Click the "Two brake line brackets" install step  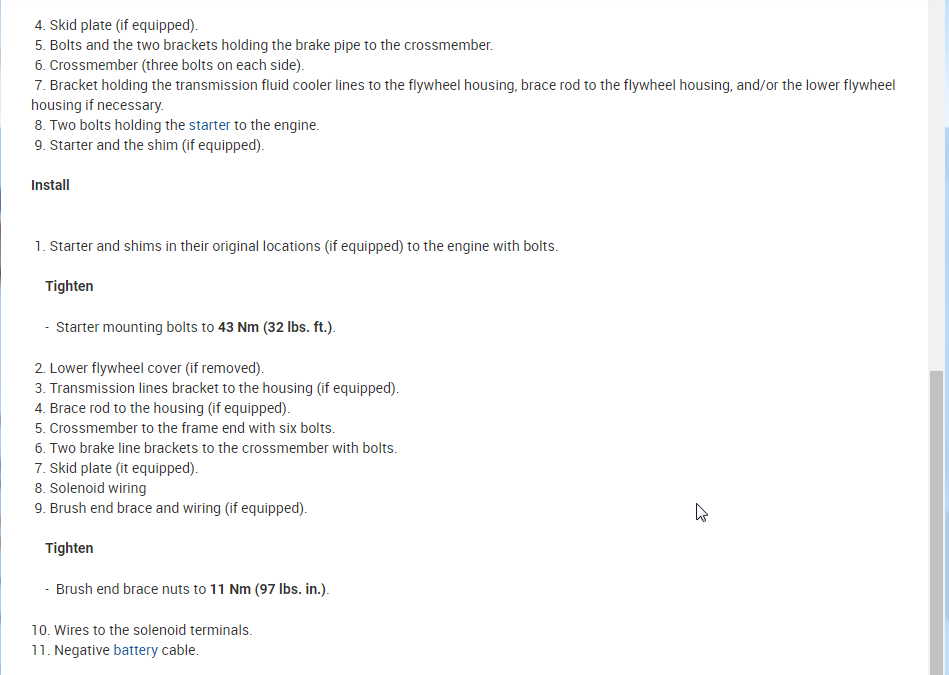click(x=223, y=448)
